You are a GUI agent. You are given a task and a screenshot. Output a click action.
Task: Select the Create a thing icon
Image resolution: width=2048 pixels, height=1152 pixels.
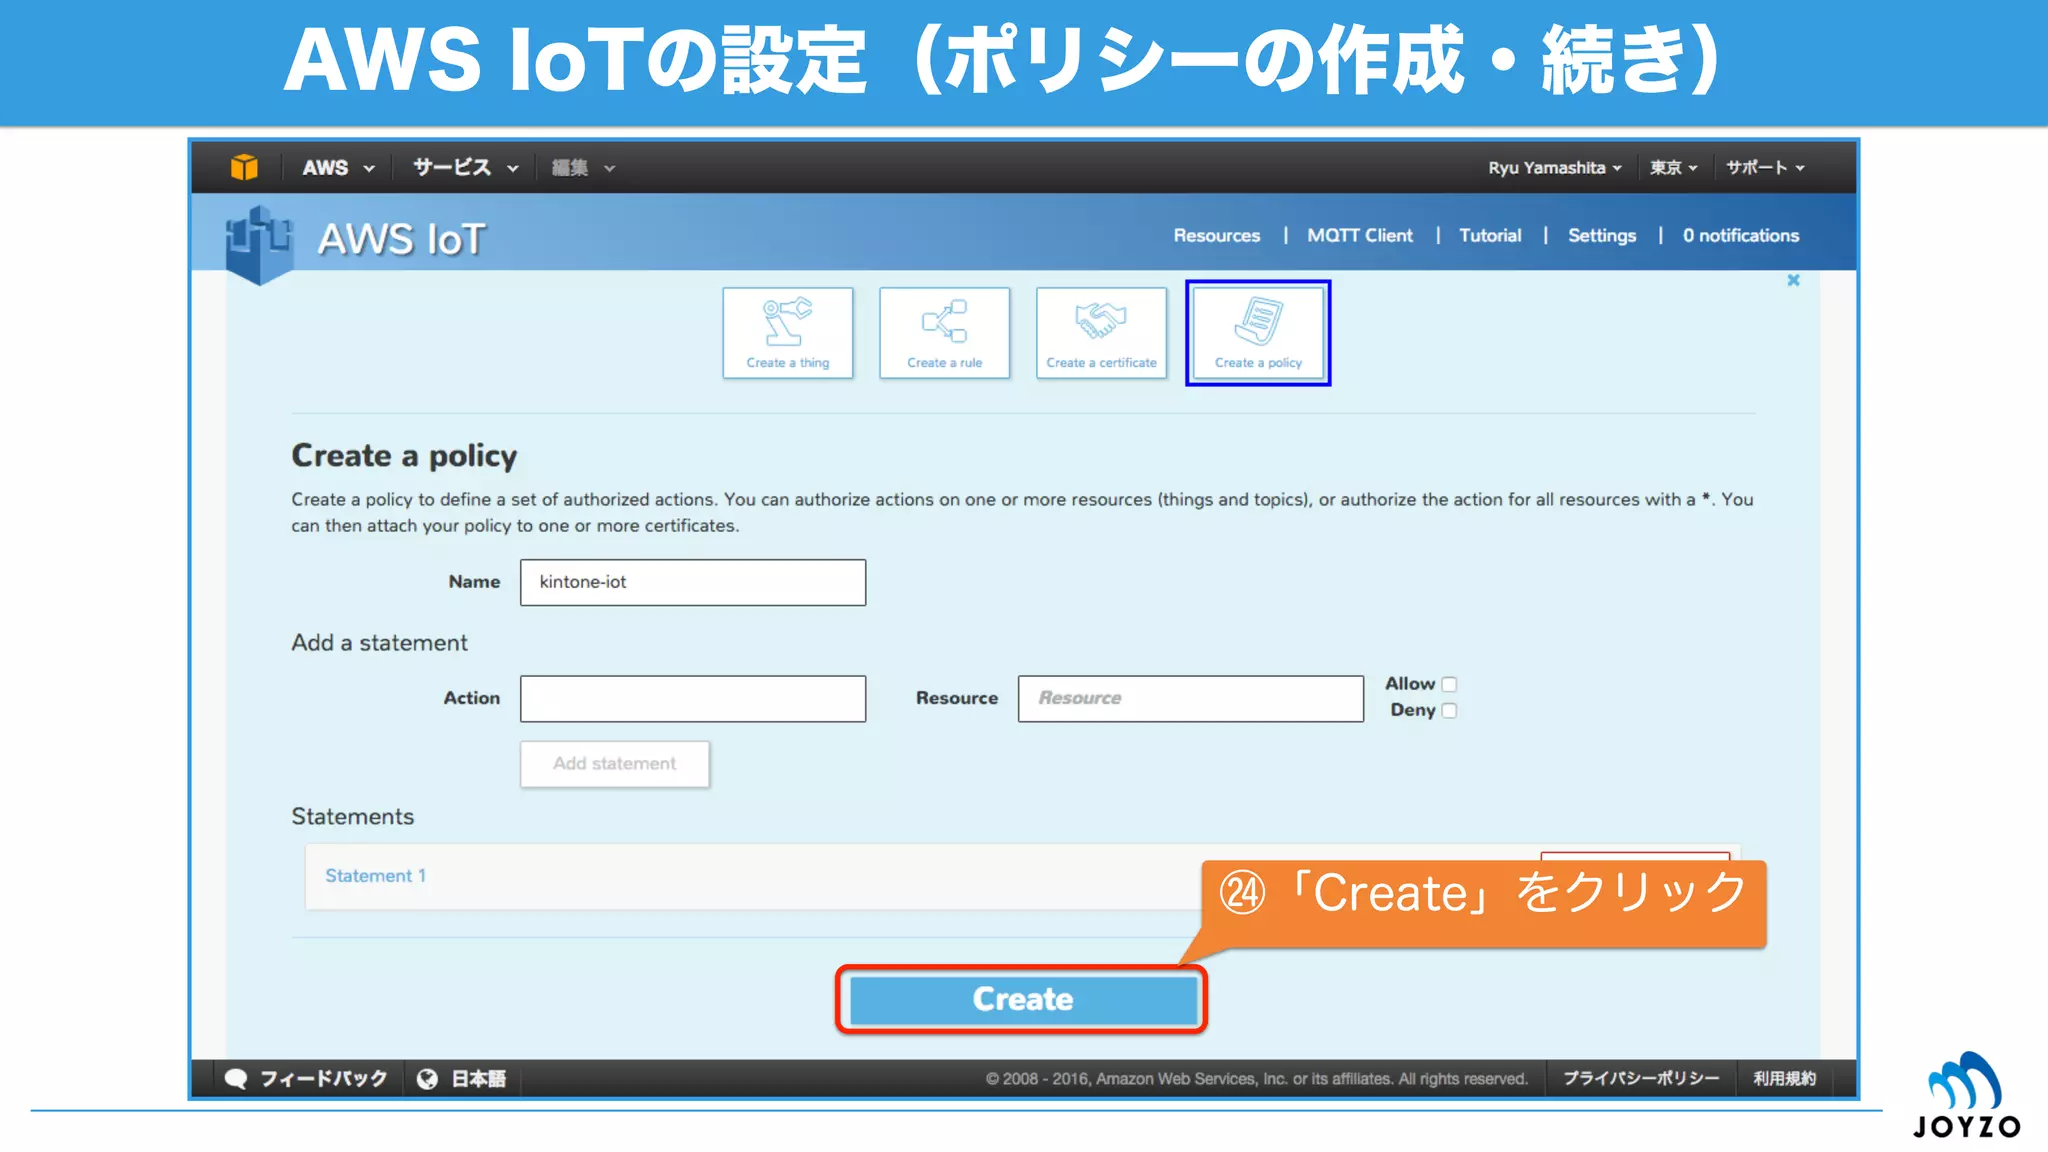(788, 333)
